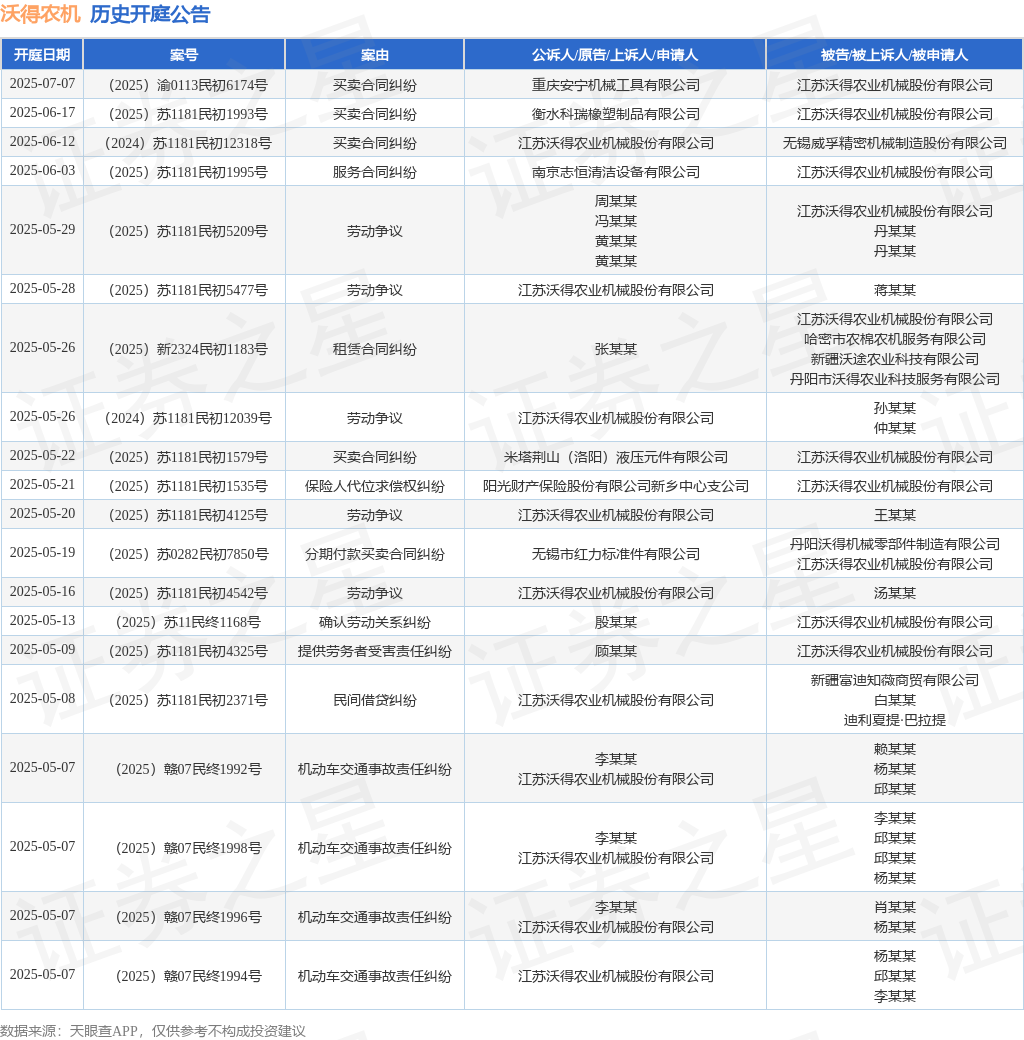The image size is (1024, 1040).
Task: Click defendant 仲某某
Action: pos(895,428)
